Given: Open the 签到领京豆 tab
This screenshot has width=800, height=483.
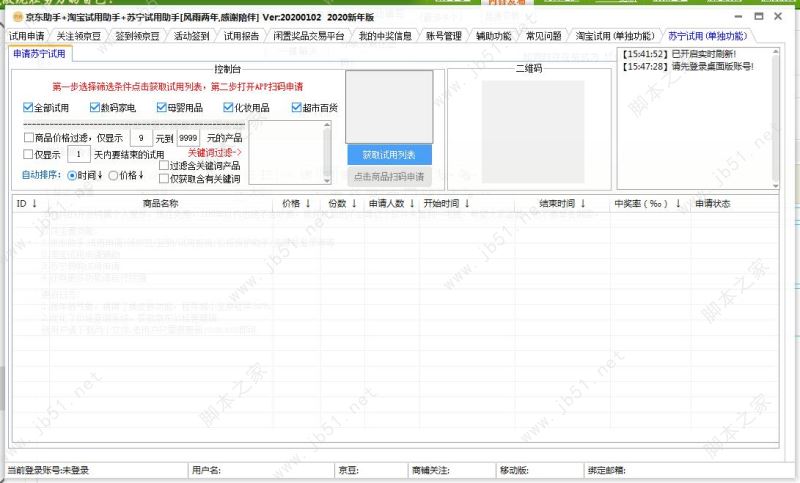Looking at the screenshot, I should [x=137, y=36].
